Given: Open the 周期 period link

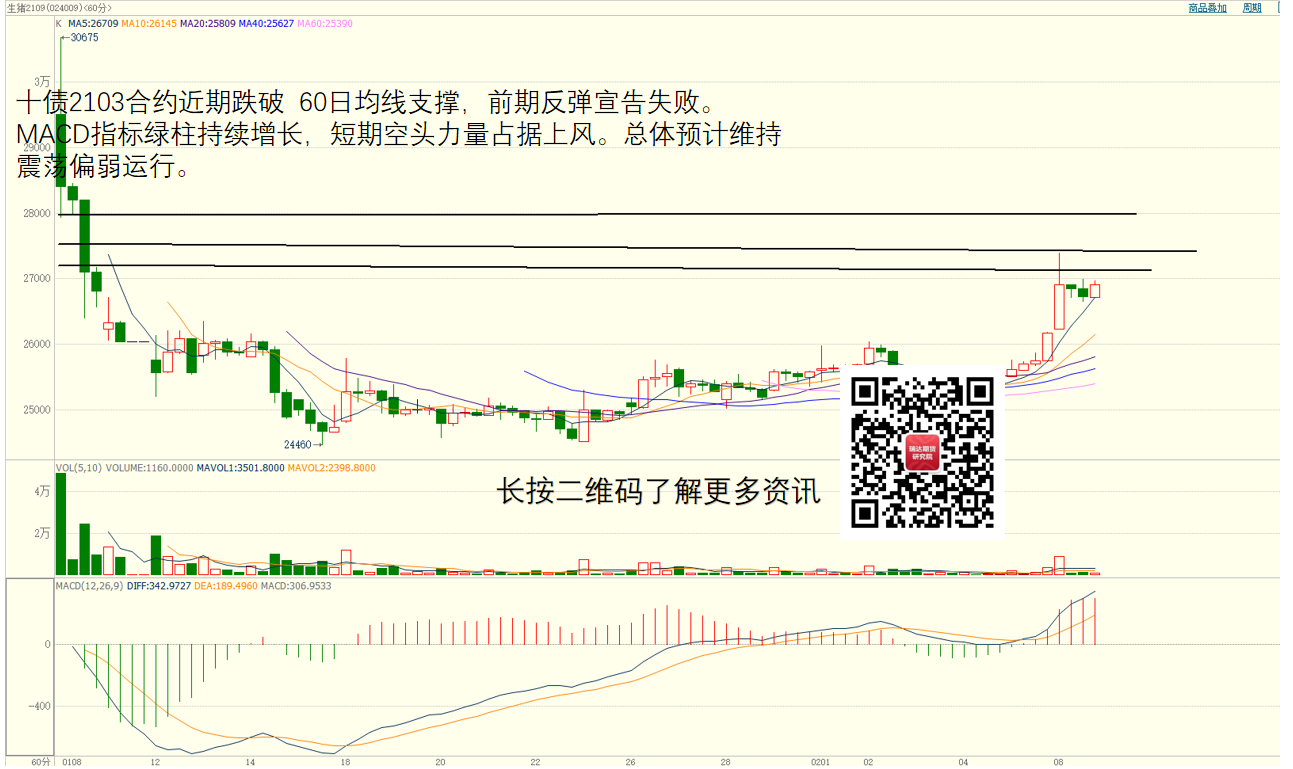Looking at the screenshot, I should coord(1252,7).
